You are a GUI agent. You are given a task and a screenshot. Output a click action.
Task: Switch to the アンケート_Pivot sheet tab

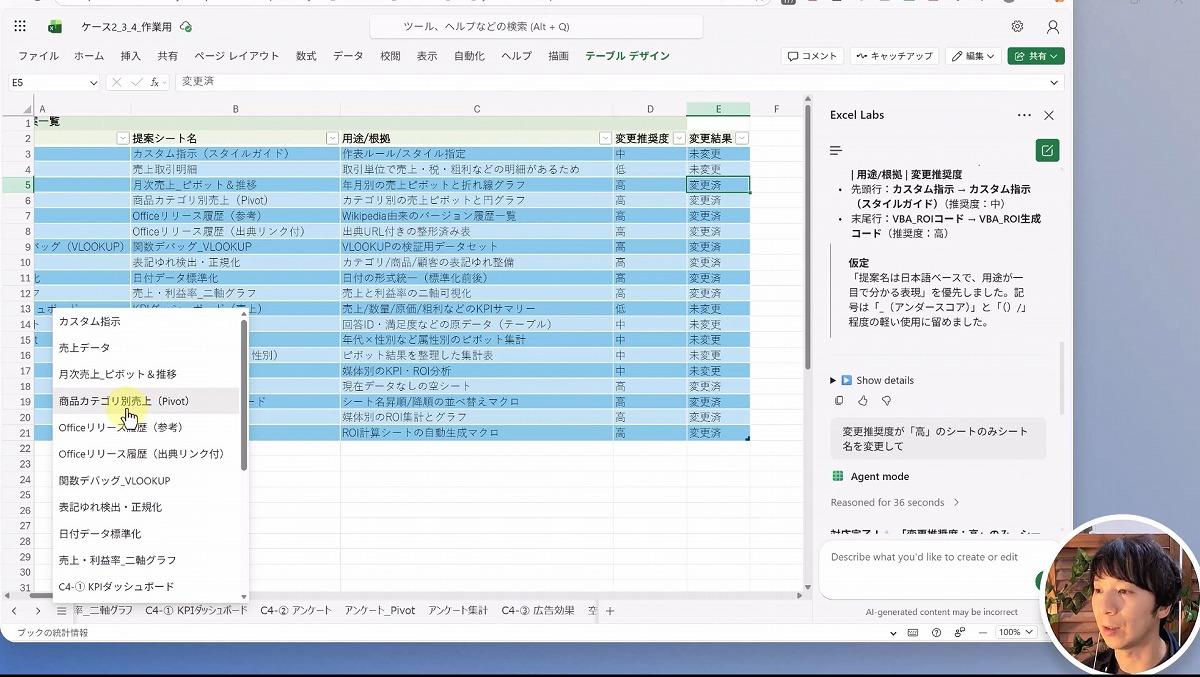coord(380,611)
